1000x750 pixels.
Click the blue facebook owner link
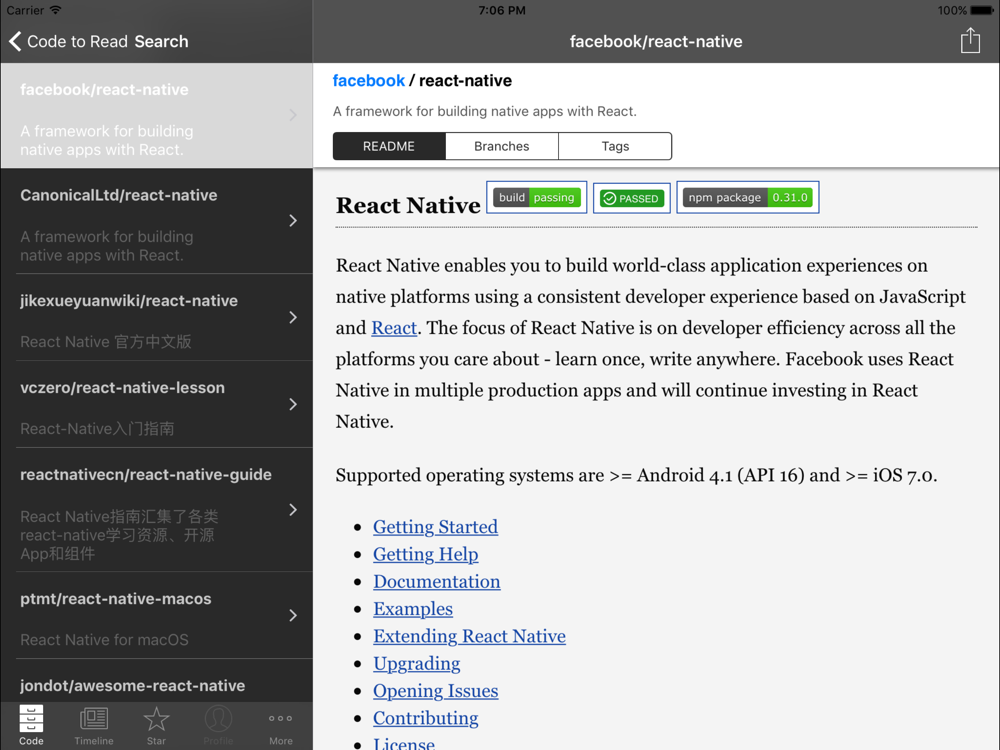[x=369, y=81]
